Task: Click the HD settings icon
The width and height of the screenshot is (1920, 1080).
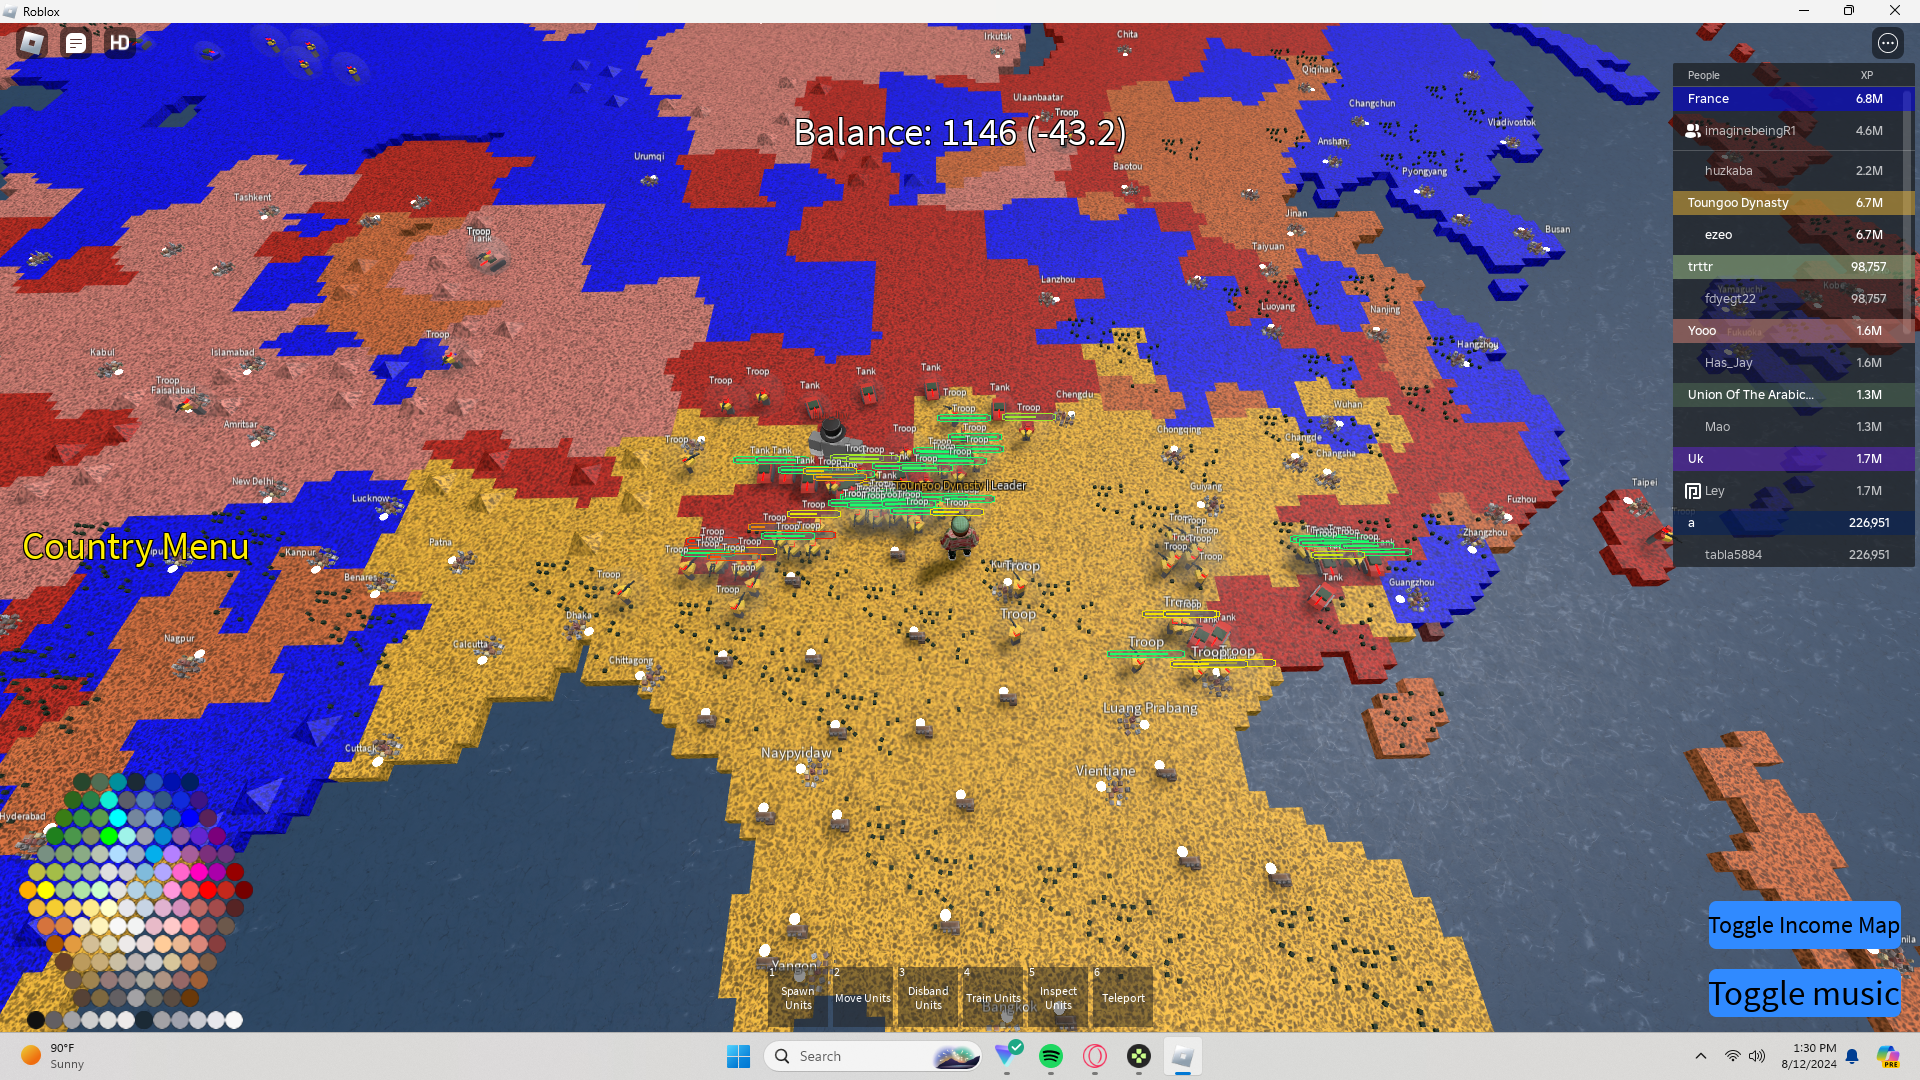Action: click(x=120, y=43)
